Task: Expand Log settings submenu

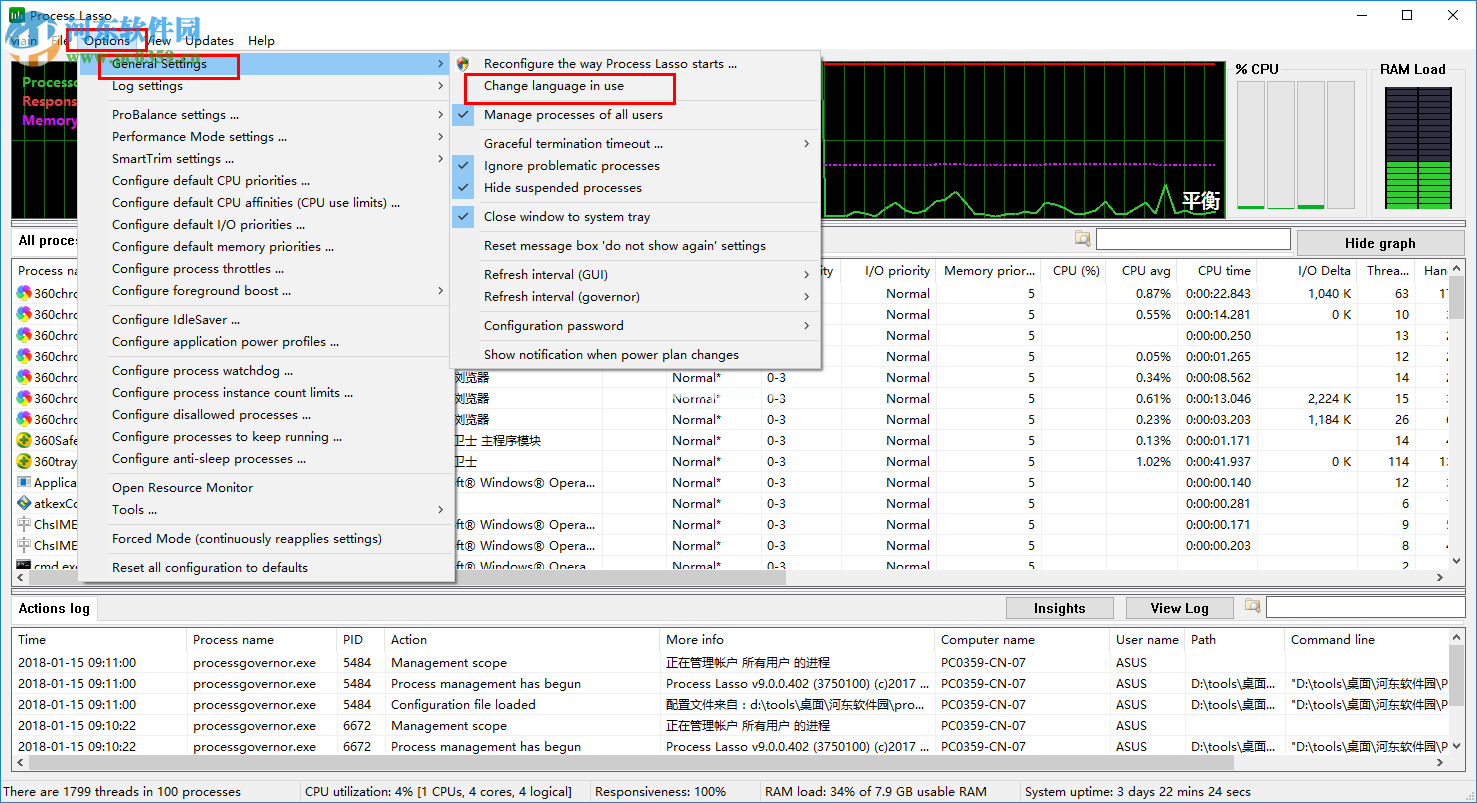Action: pyautogui.click(x=267, y=85)
